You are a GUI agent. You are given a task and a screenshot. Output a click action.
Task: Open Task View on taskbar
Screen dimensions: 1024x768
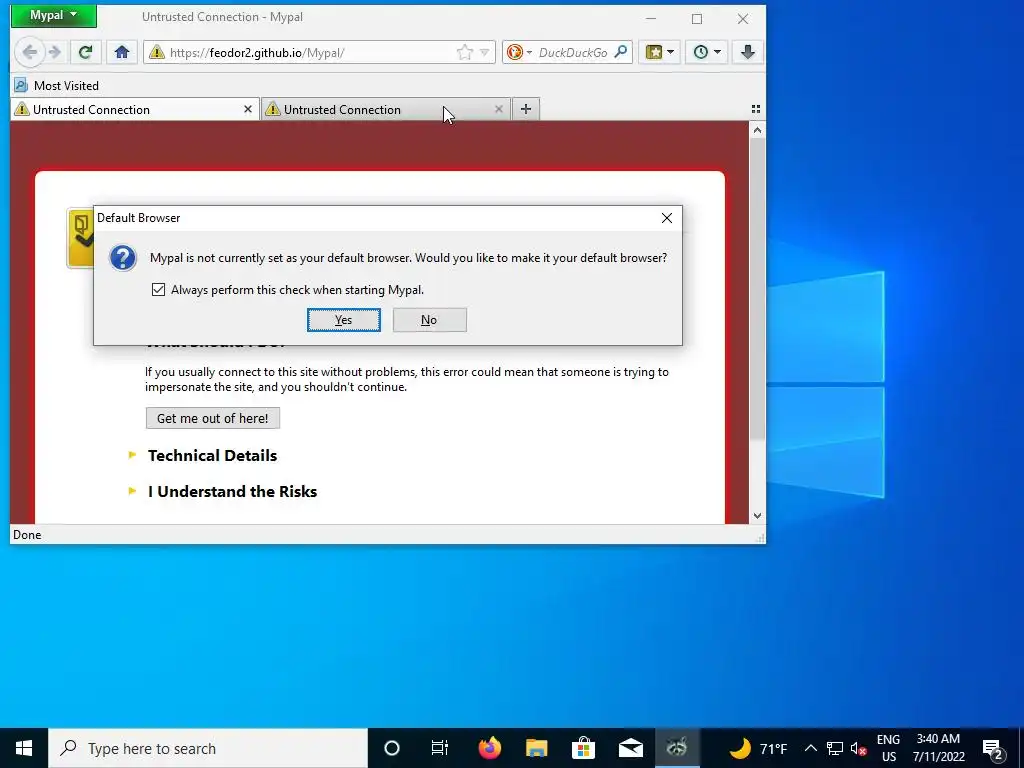pyautogui.click(x=440, y=748)
